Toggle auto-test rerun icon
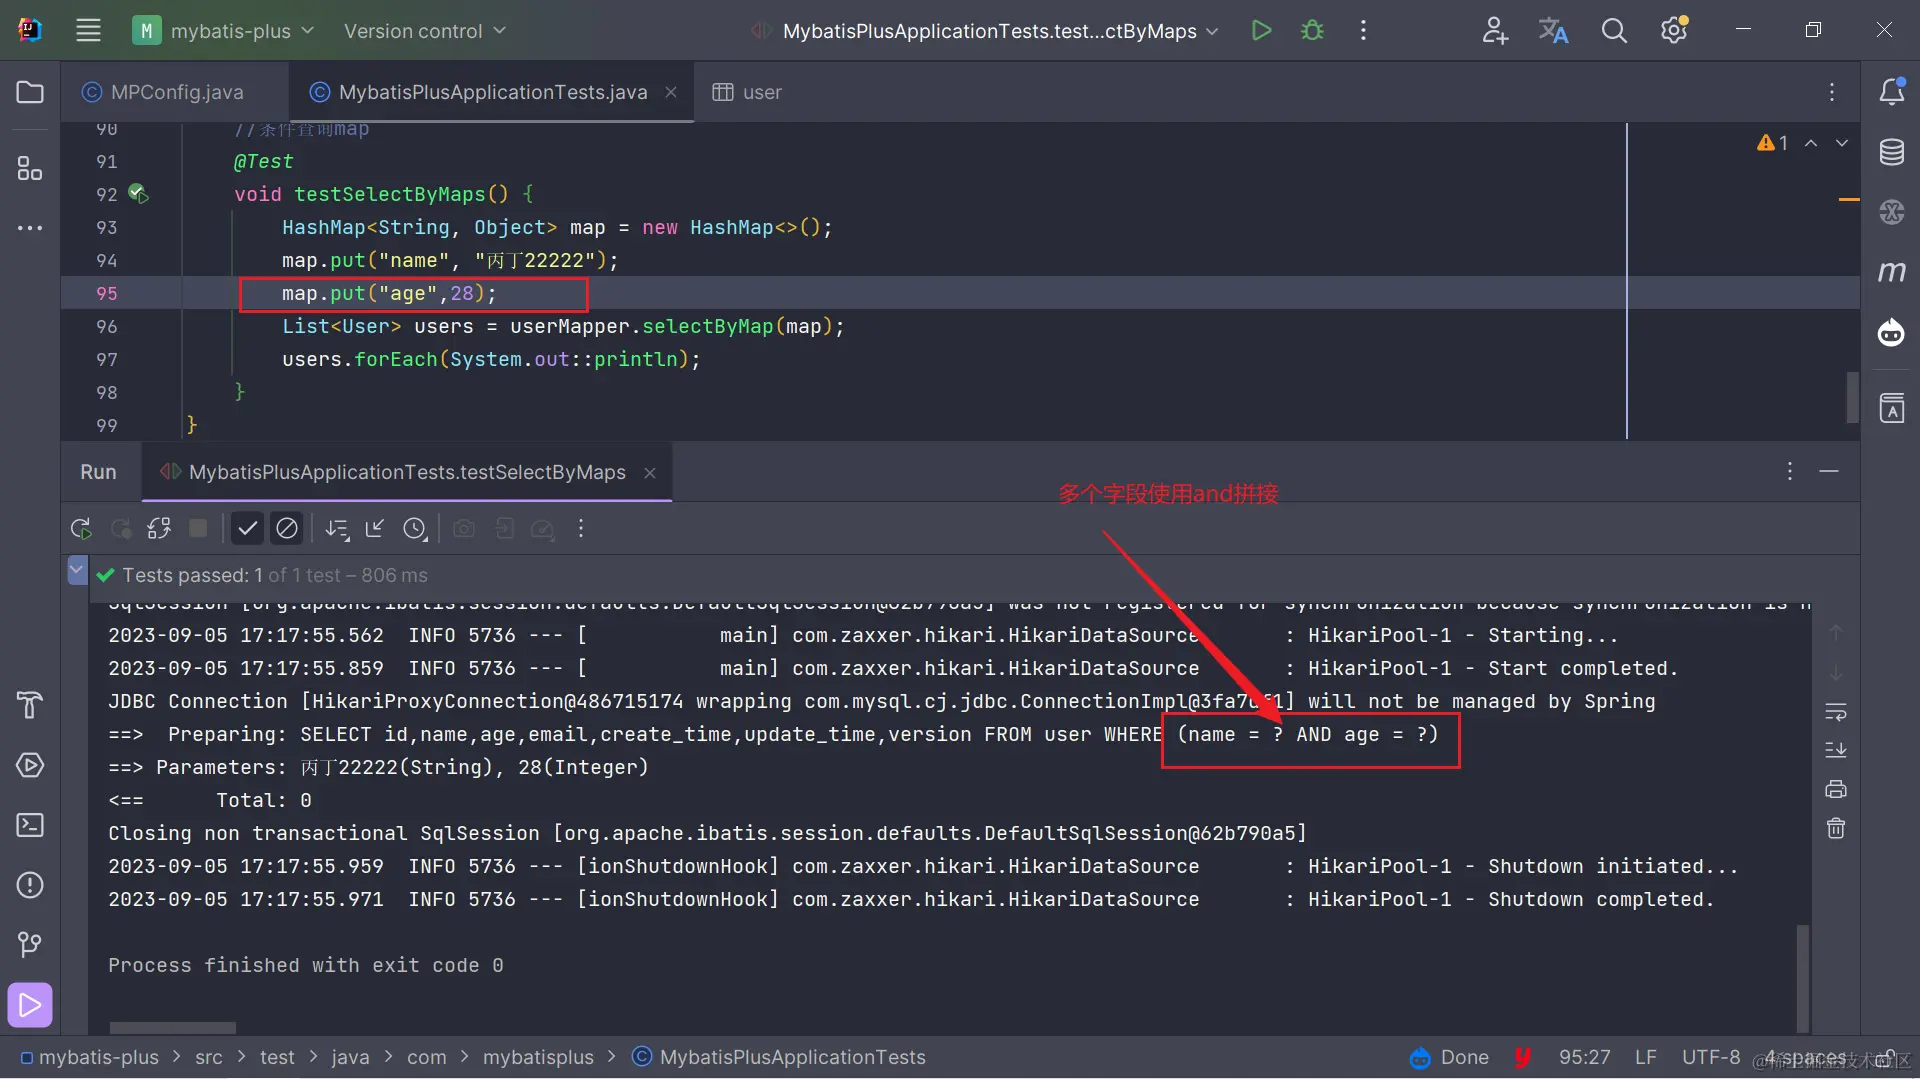Image resolution: width=1920 pixels, height=1079 pixels. [159, 528]
